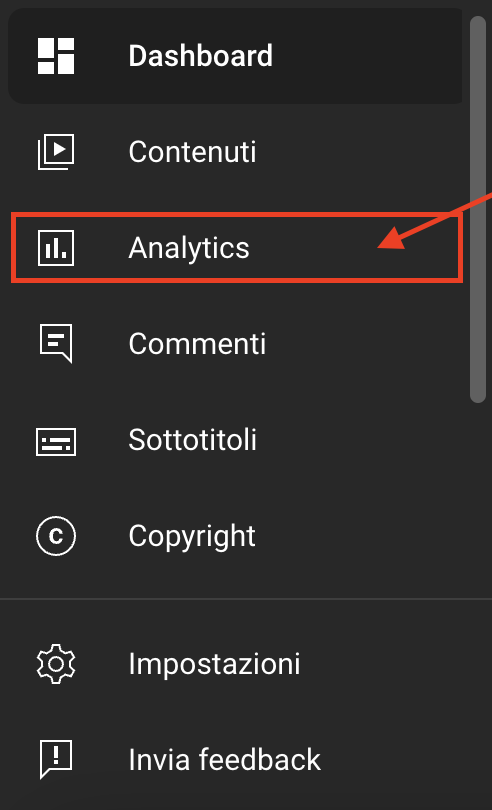
Task: Open Impostazioni settings text link
Action: (214, 664)
